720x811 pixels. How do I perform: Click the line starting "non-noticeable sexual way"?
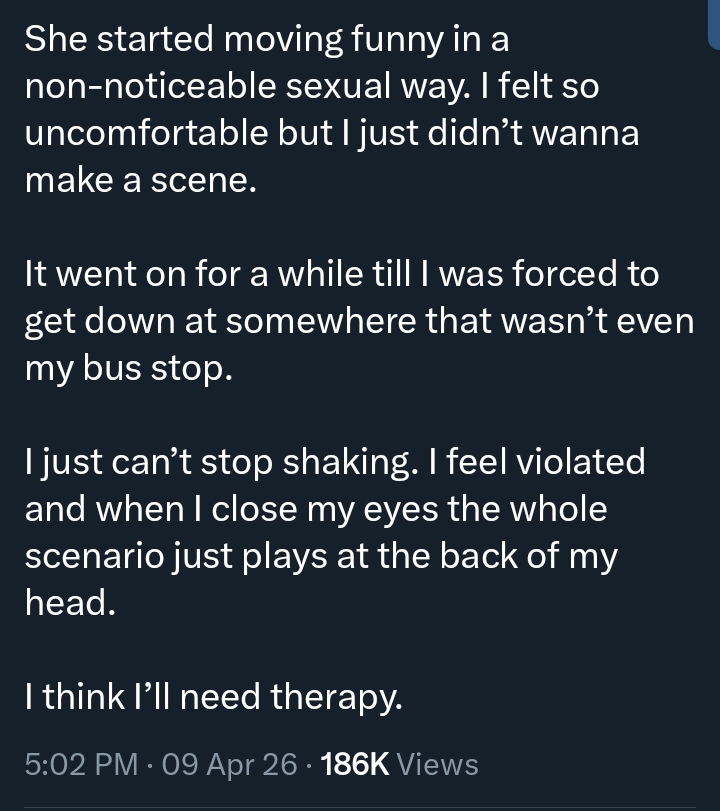(311, 86)
